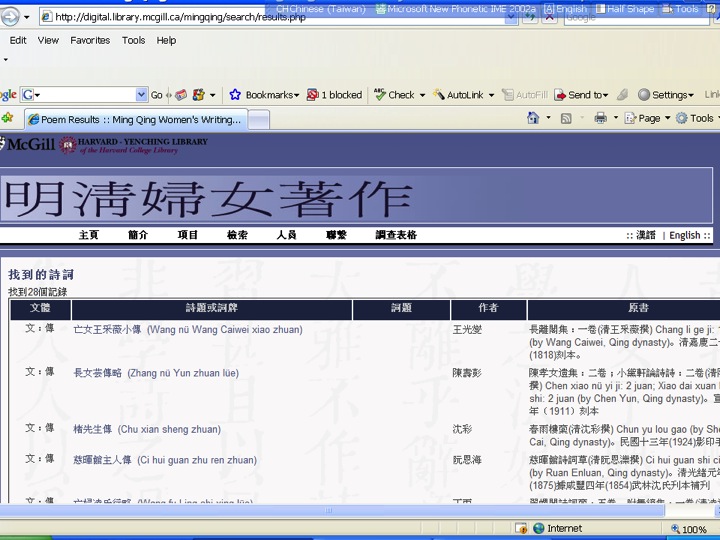
Task: Click author name 沈彩
Action: tap(462, 429)
